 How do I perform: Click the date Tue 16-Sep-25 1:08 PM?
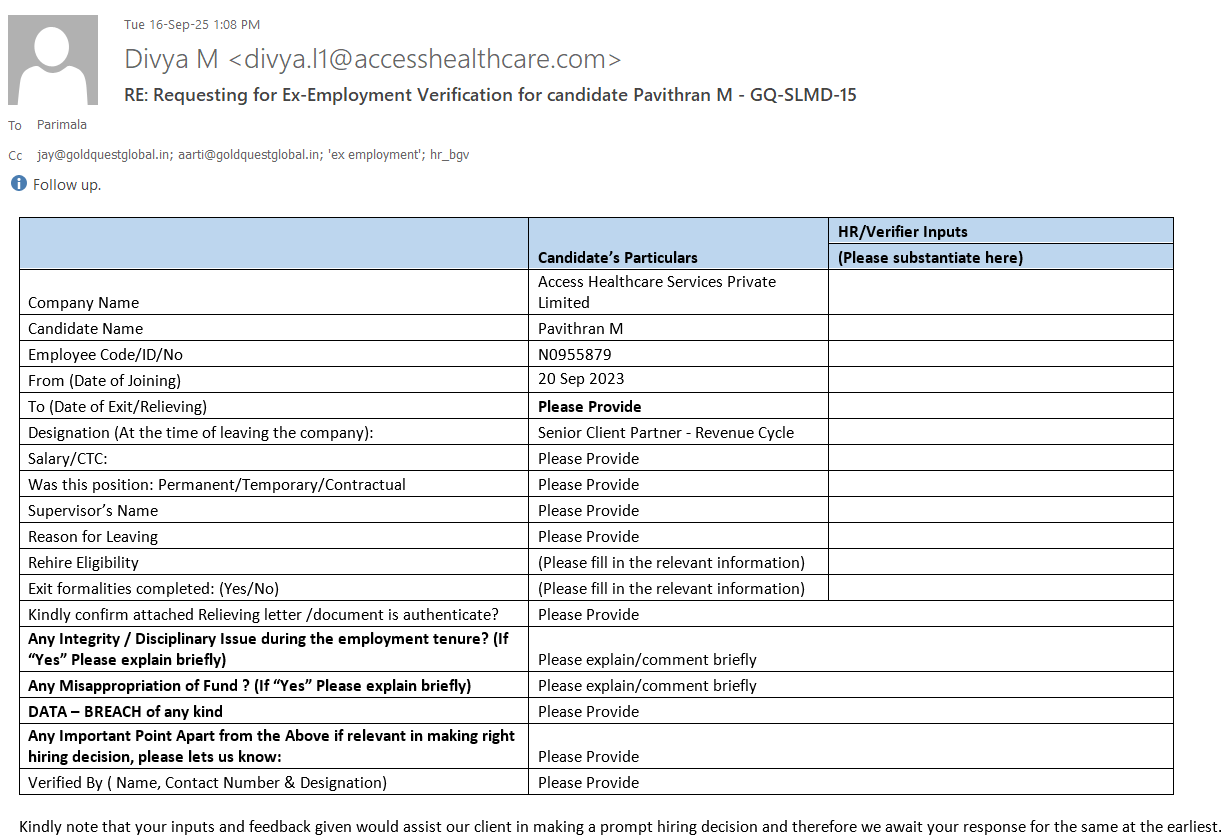[x=192, y=24]
